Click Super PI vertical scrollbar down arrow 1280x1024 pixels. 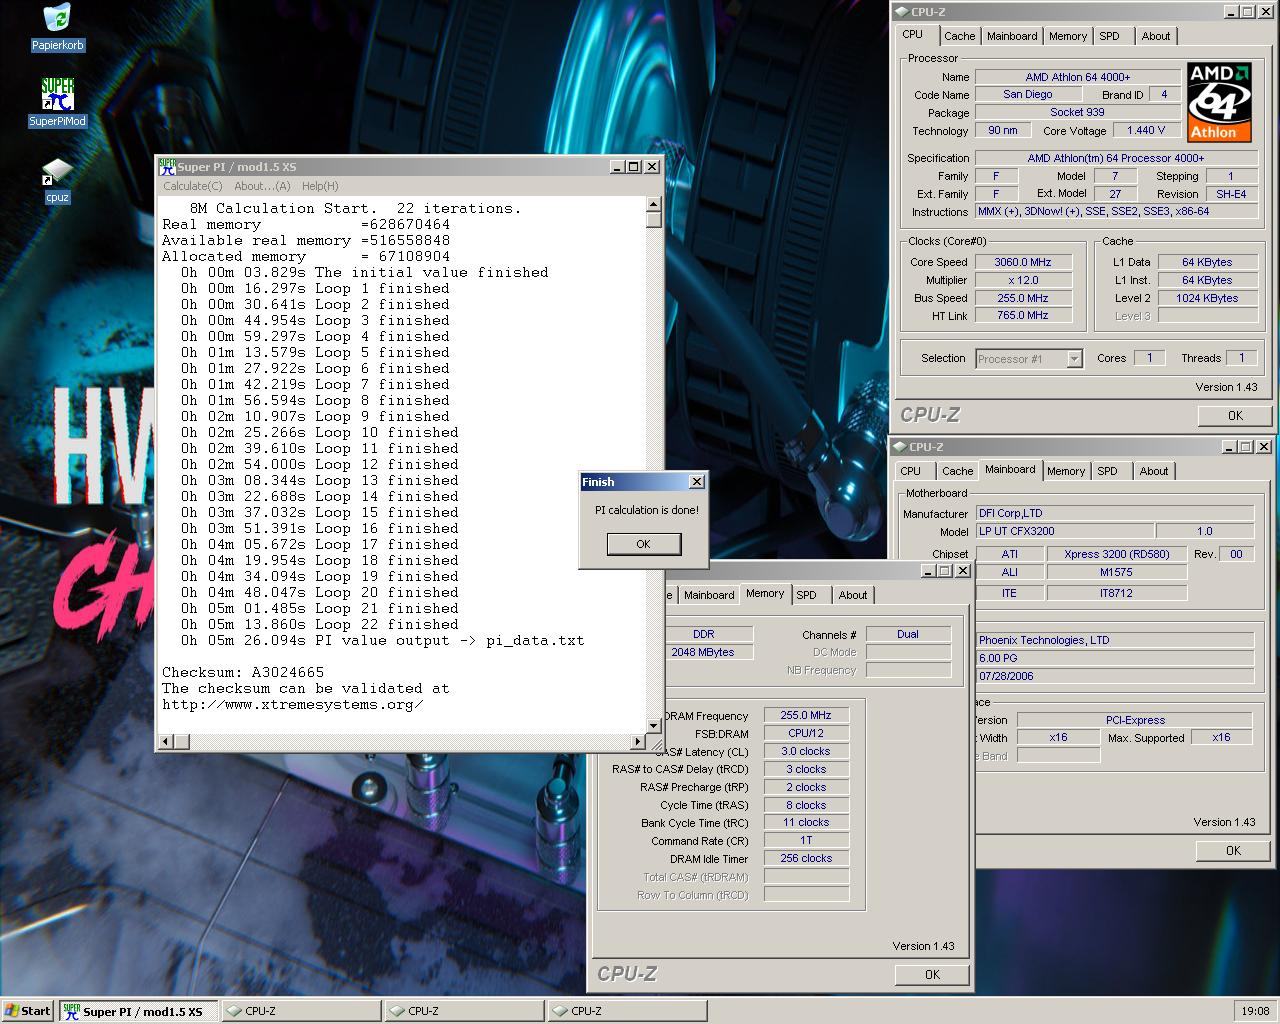click(654, 724)
